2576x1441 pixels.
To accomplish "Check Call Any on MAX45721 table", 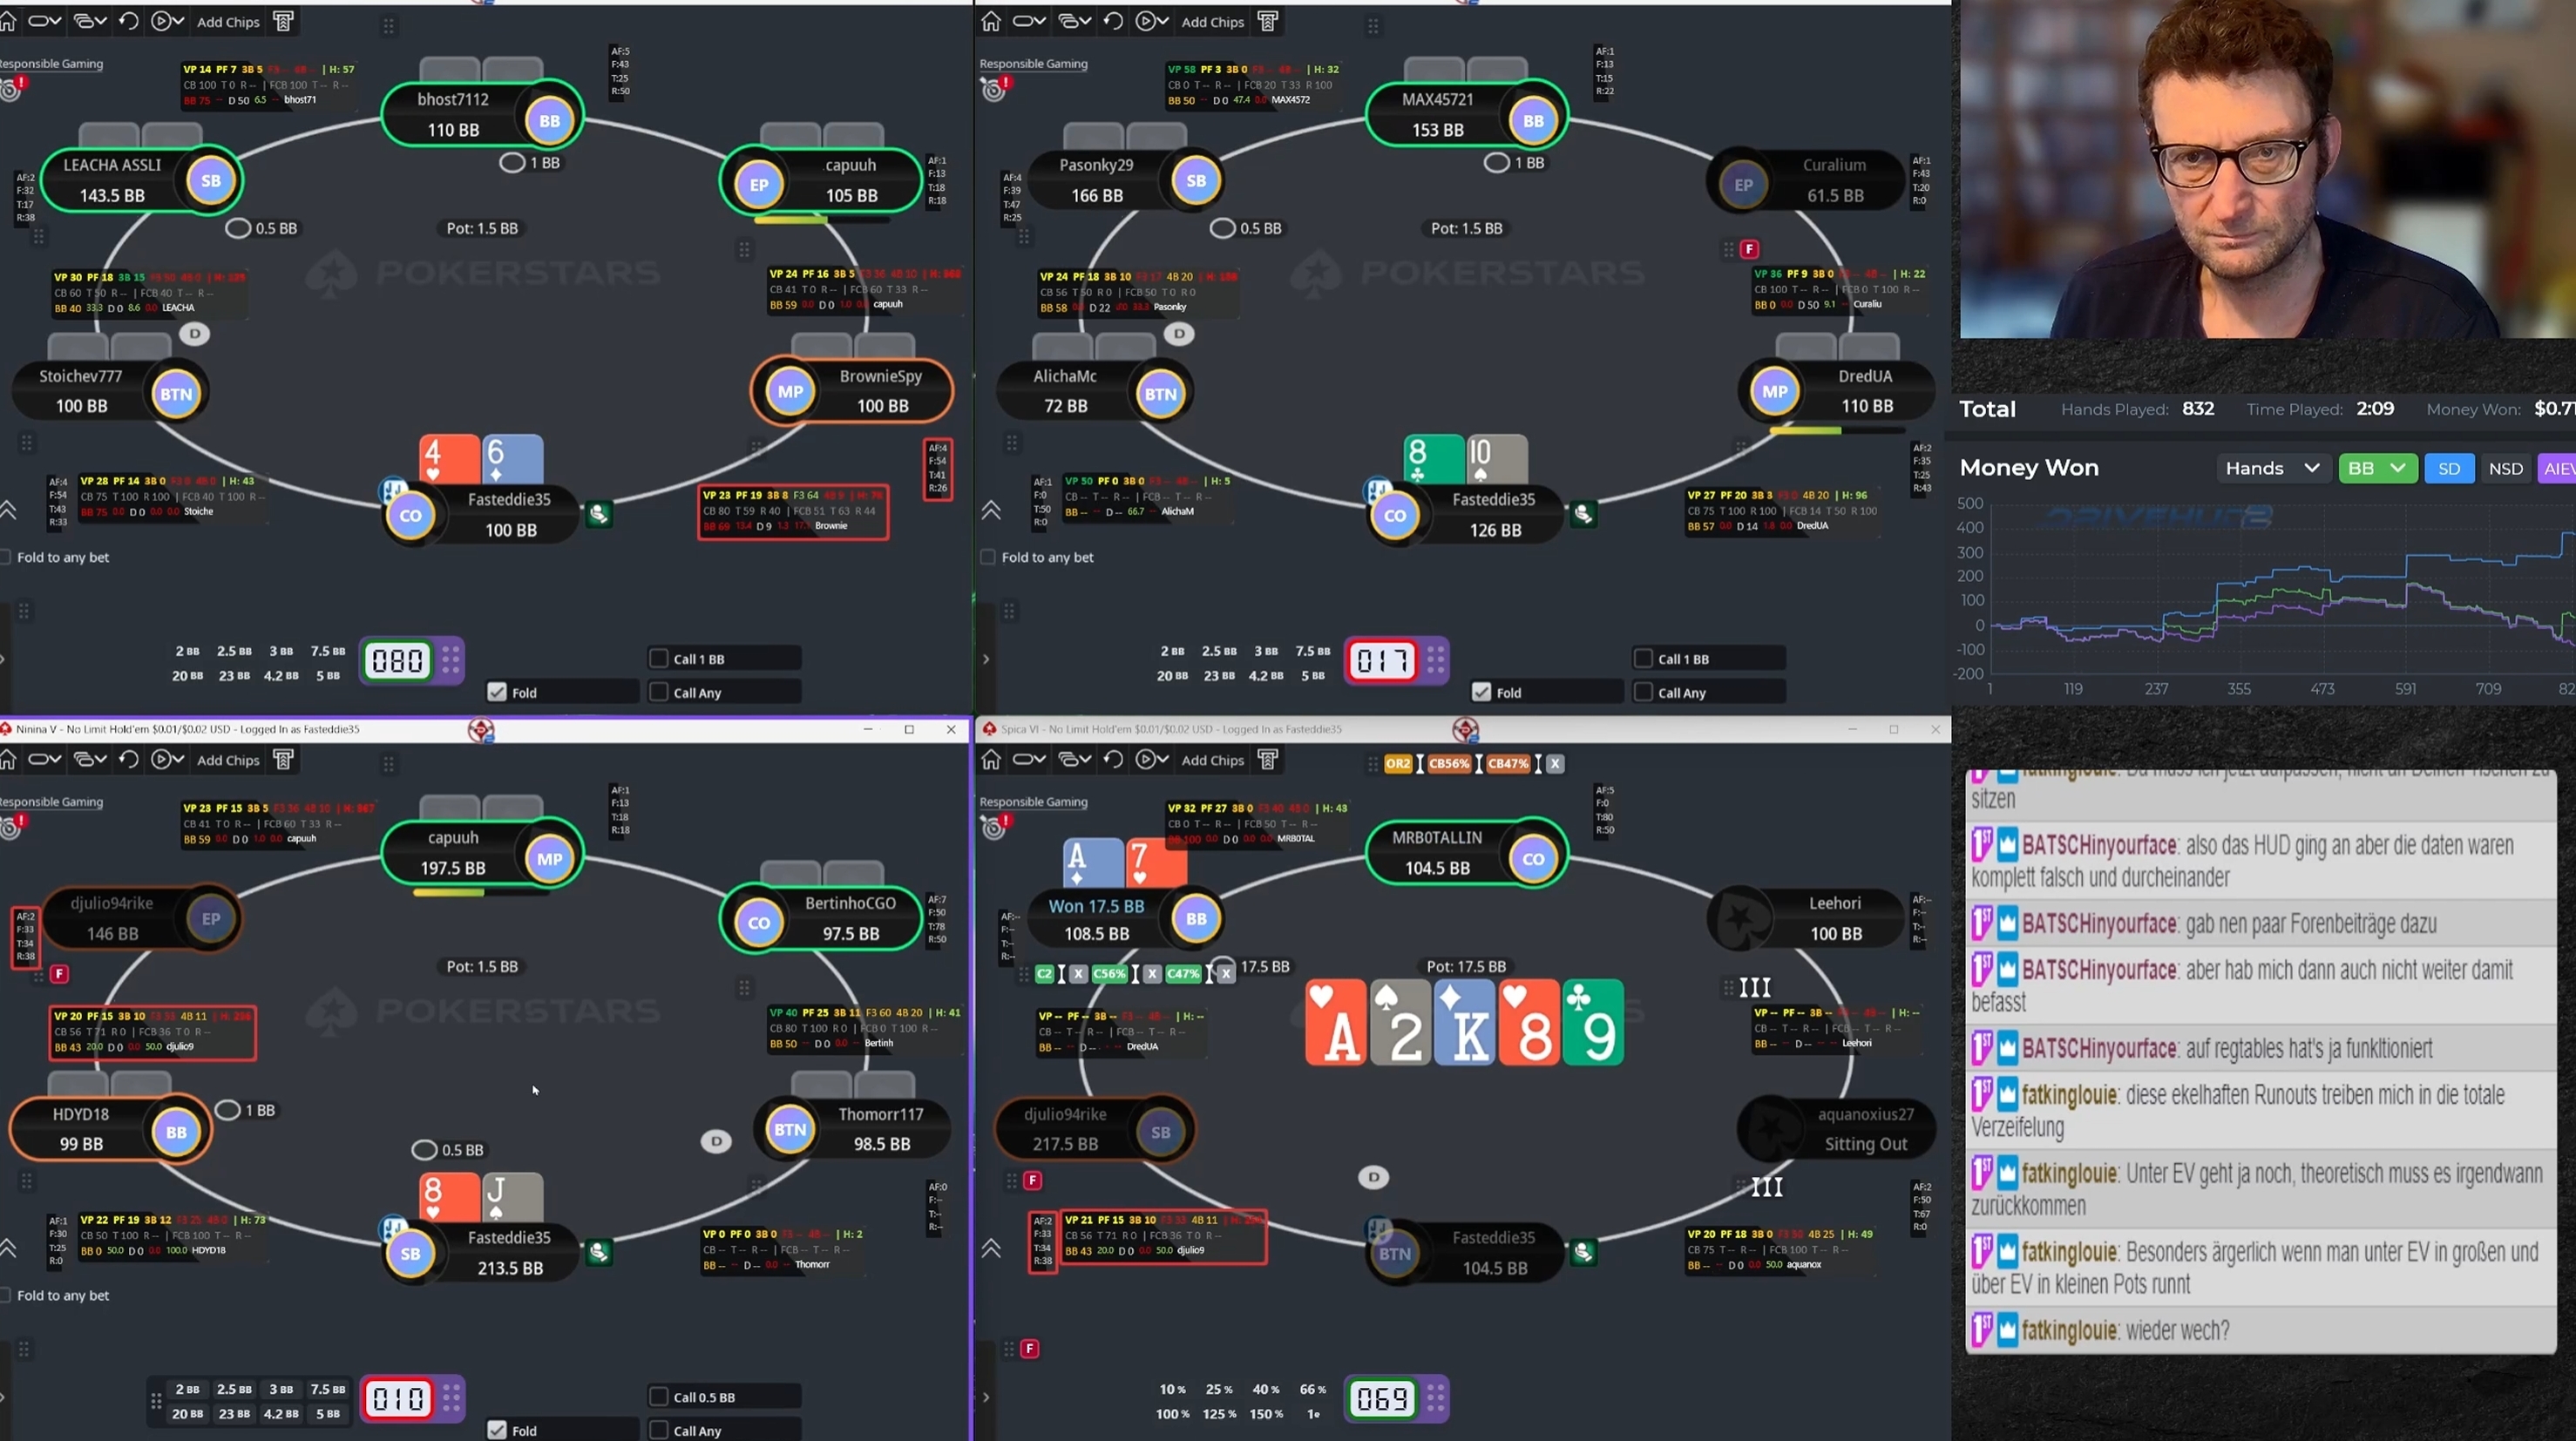I will 1643,692.
